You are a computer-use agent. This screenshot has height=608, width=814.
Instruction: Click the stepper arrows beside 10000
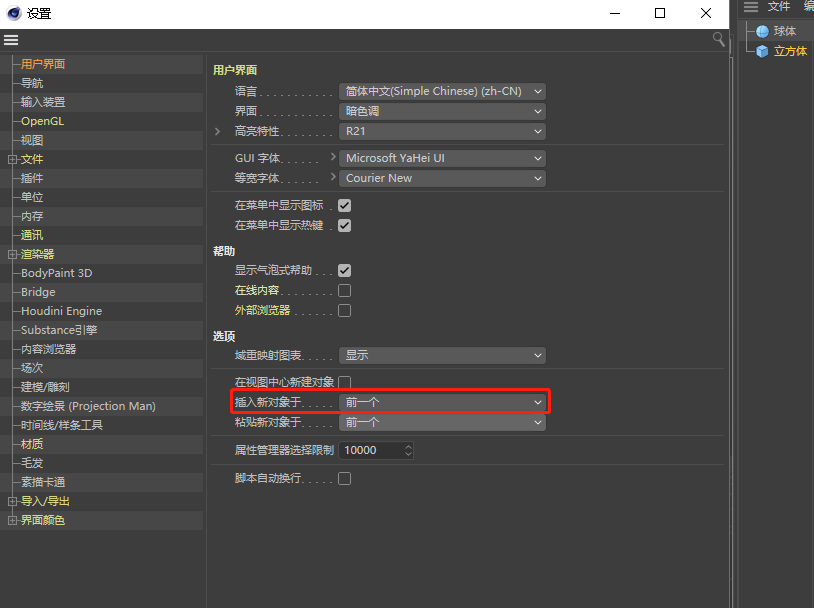[409, 450]
